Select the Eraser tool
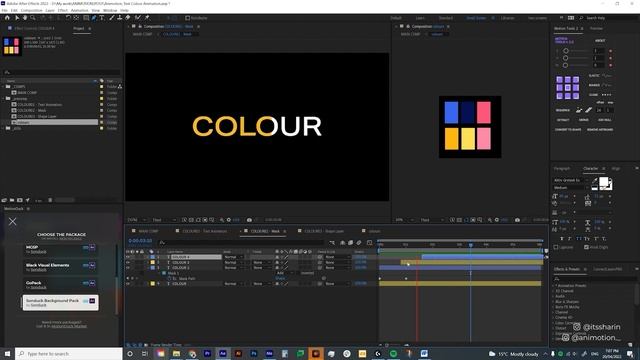Image resolution: width=640 pixels, height=360 pixels. [128, 18]
